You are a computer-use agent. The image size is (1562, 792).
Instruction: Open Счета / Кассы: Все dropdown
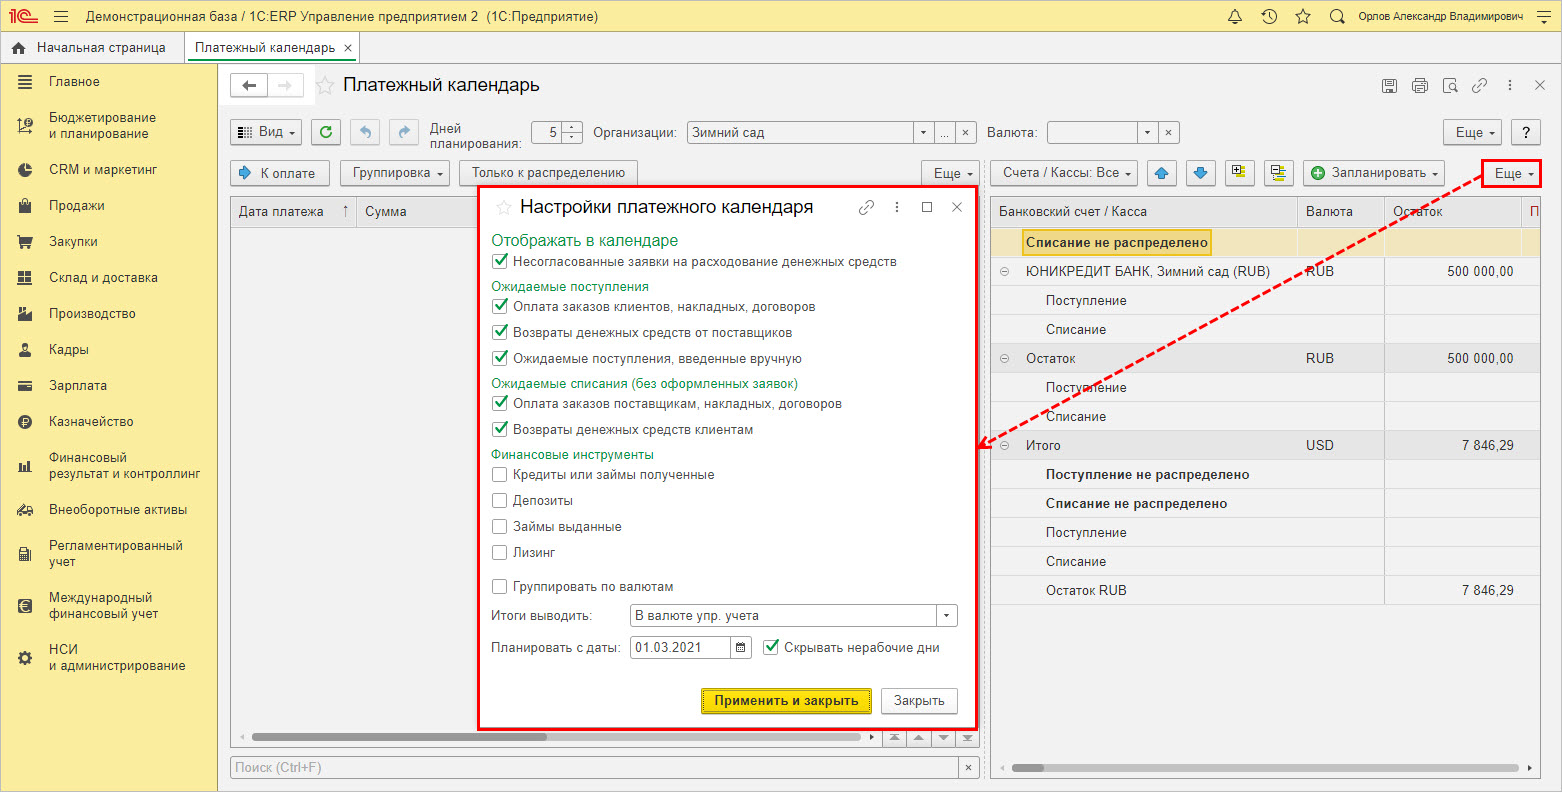(x=1064, y=173)
